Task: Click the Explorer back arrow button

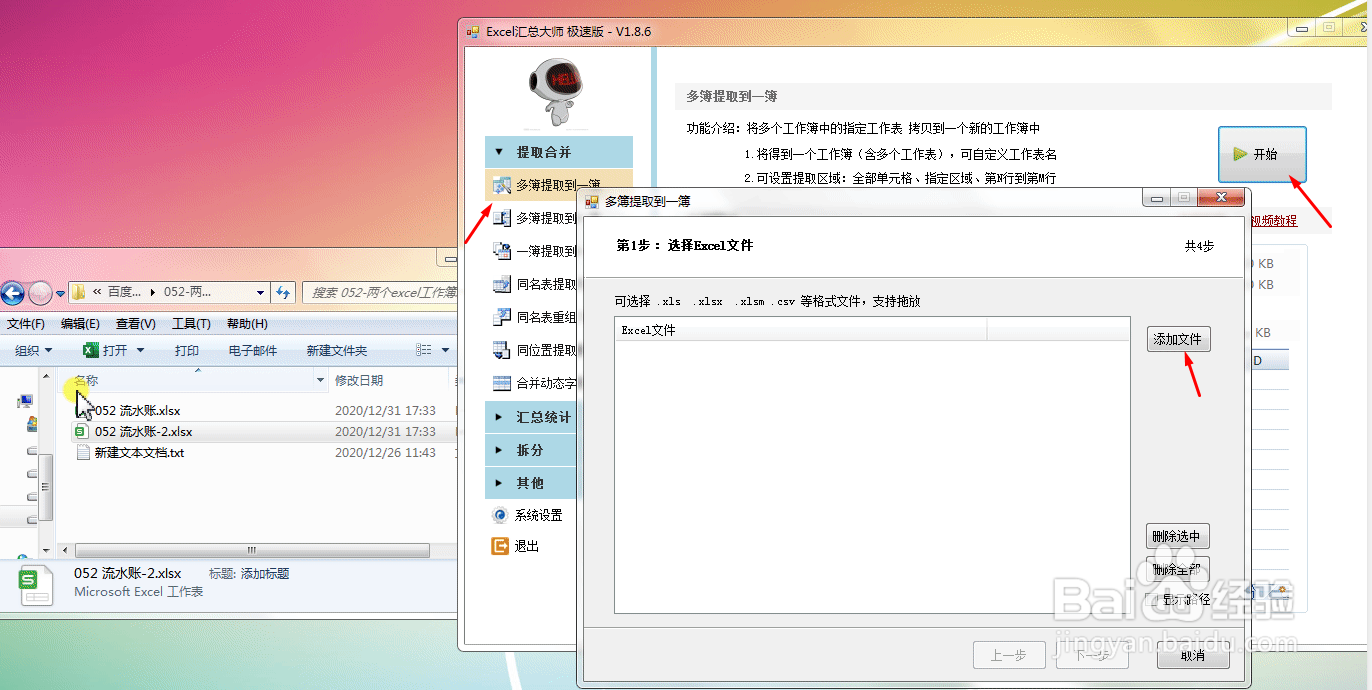Action: pyautogui.click(x=12, y=293)
